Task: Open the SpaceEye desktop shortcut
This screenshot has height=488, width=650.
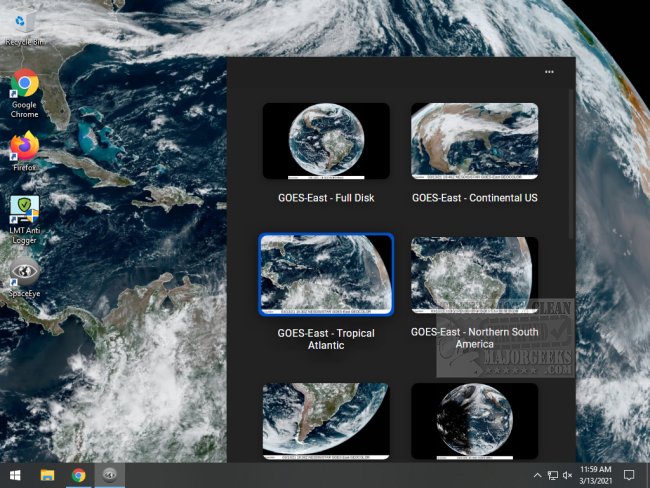Action: point(24,277)
